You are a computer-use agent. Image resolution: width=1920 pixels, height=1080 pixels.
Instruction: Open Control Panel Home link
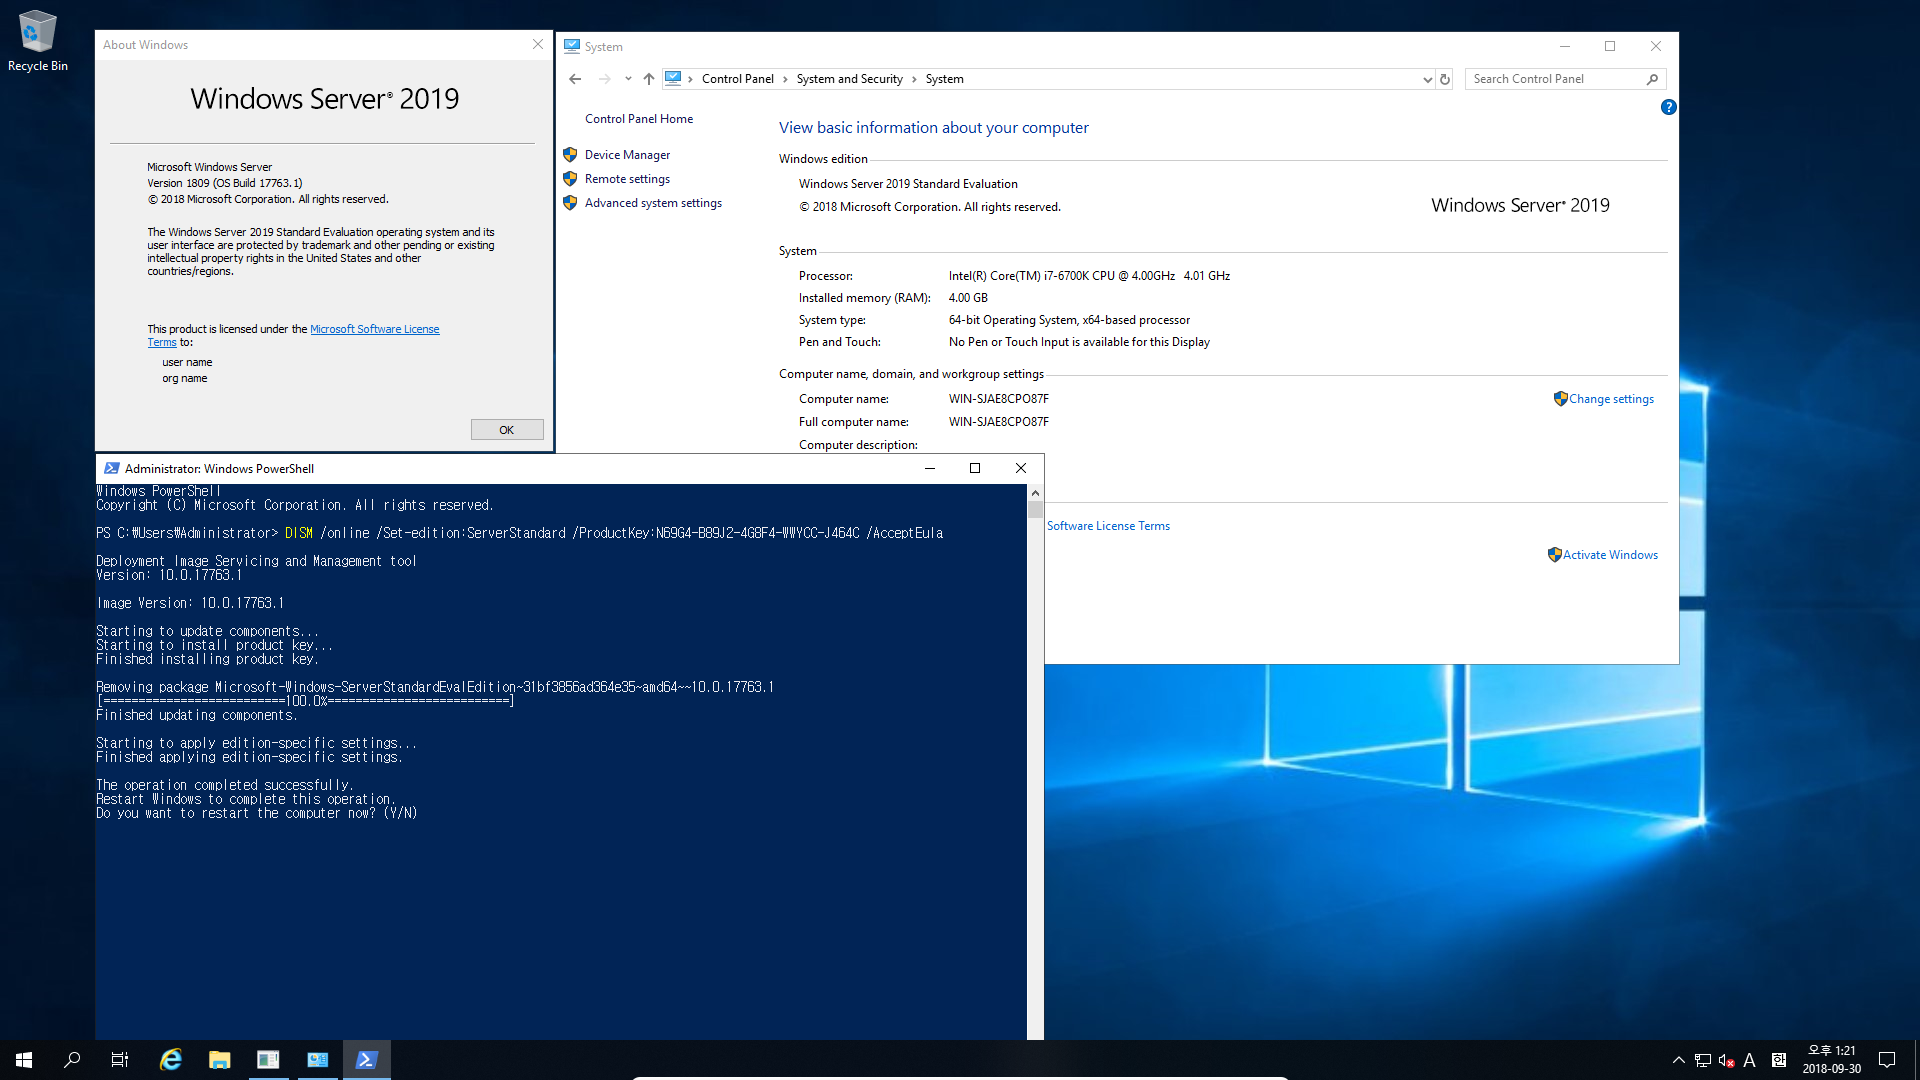[x=639, y=119]
